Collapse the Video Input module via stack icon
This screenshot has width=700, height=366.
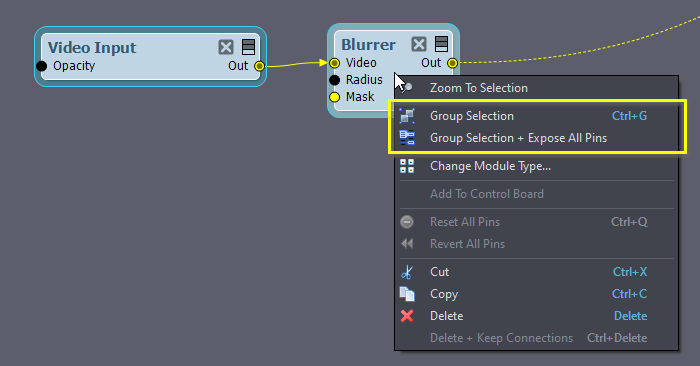(248, 47)
